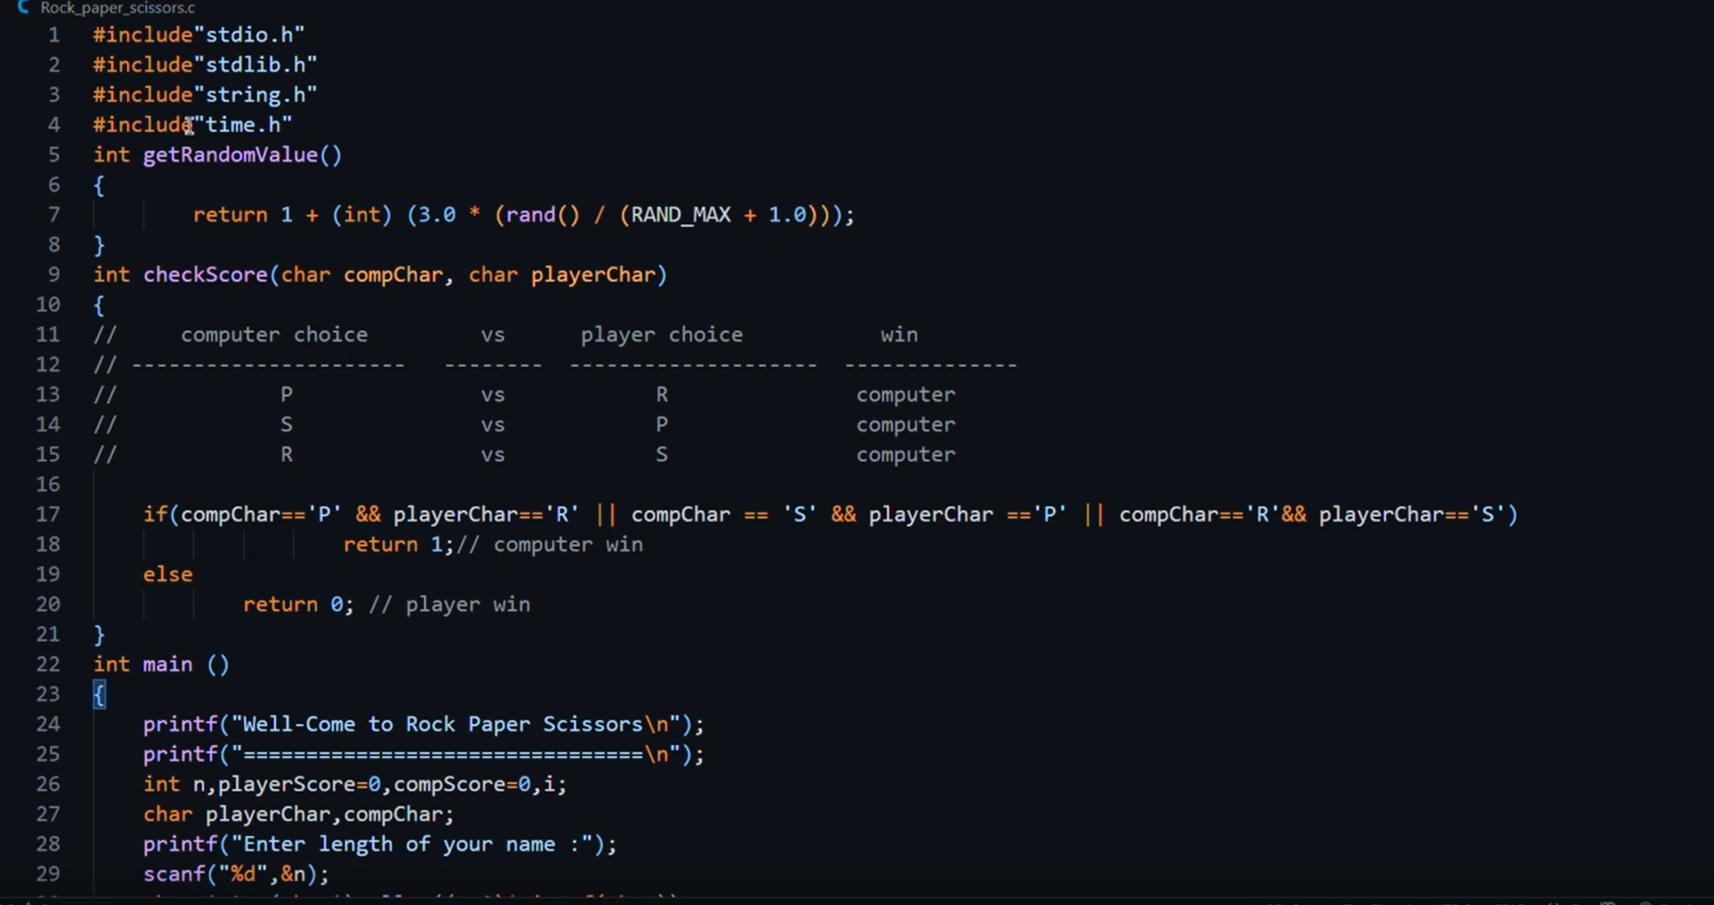Click the C file icon in breadcrumb

[x=23, y=7]
